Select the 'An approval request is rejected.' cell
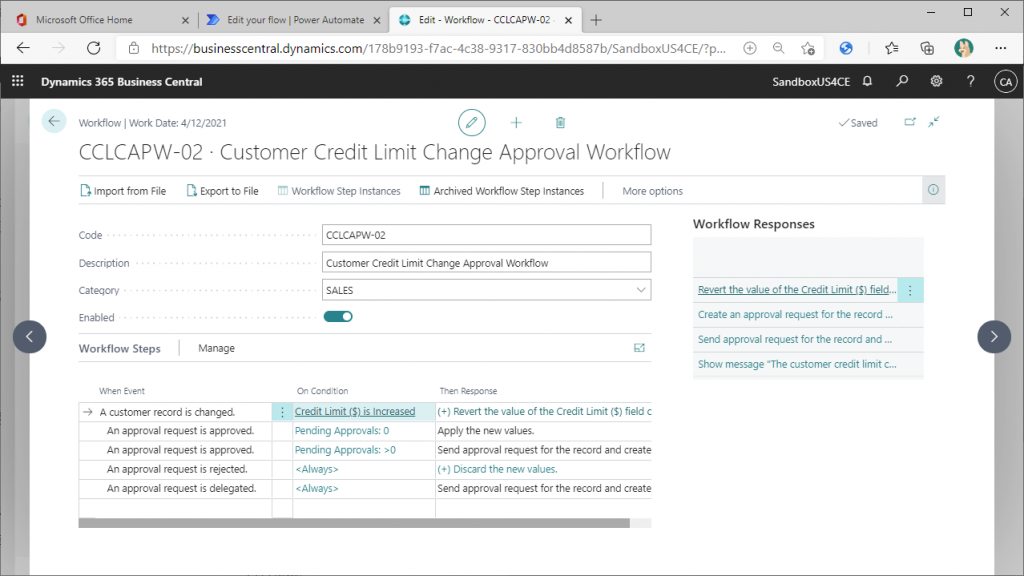The image size is (1024, 576). tap(177, 469)
